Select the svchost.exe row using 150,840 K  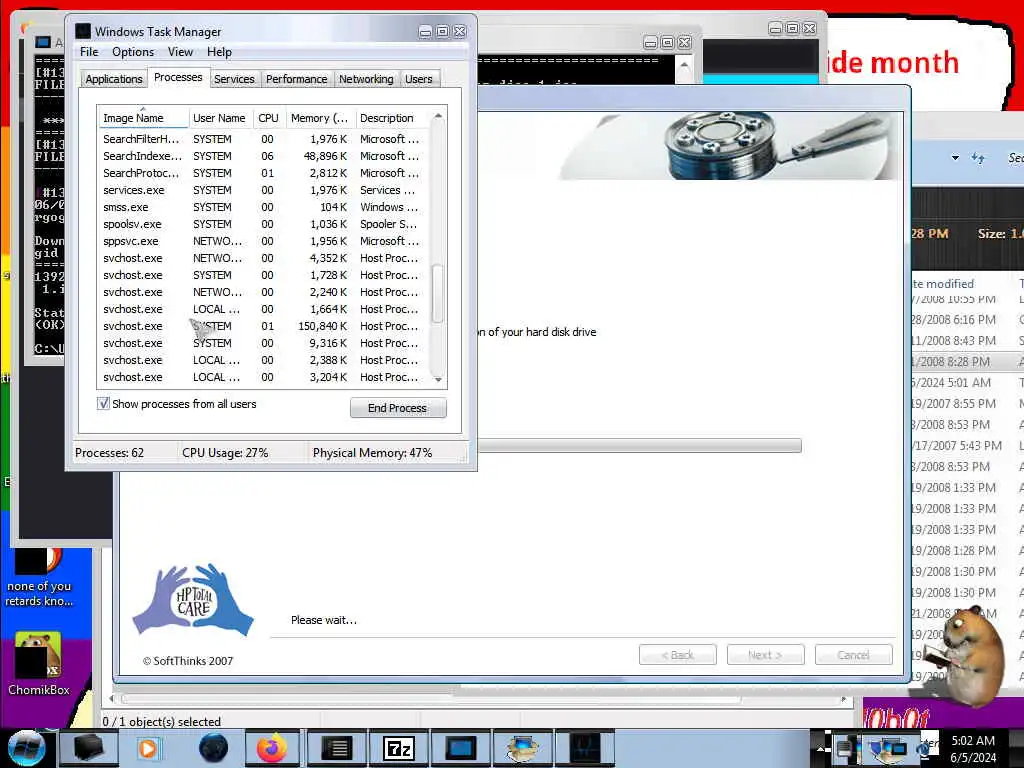tap(264, 326)
